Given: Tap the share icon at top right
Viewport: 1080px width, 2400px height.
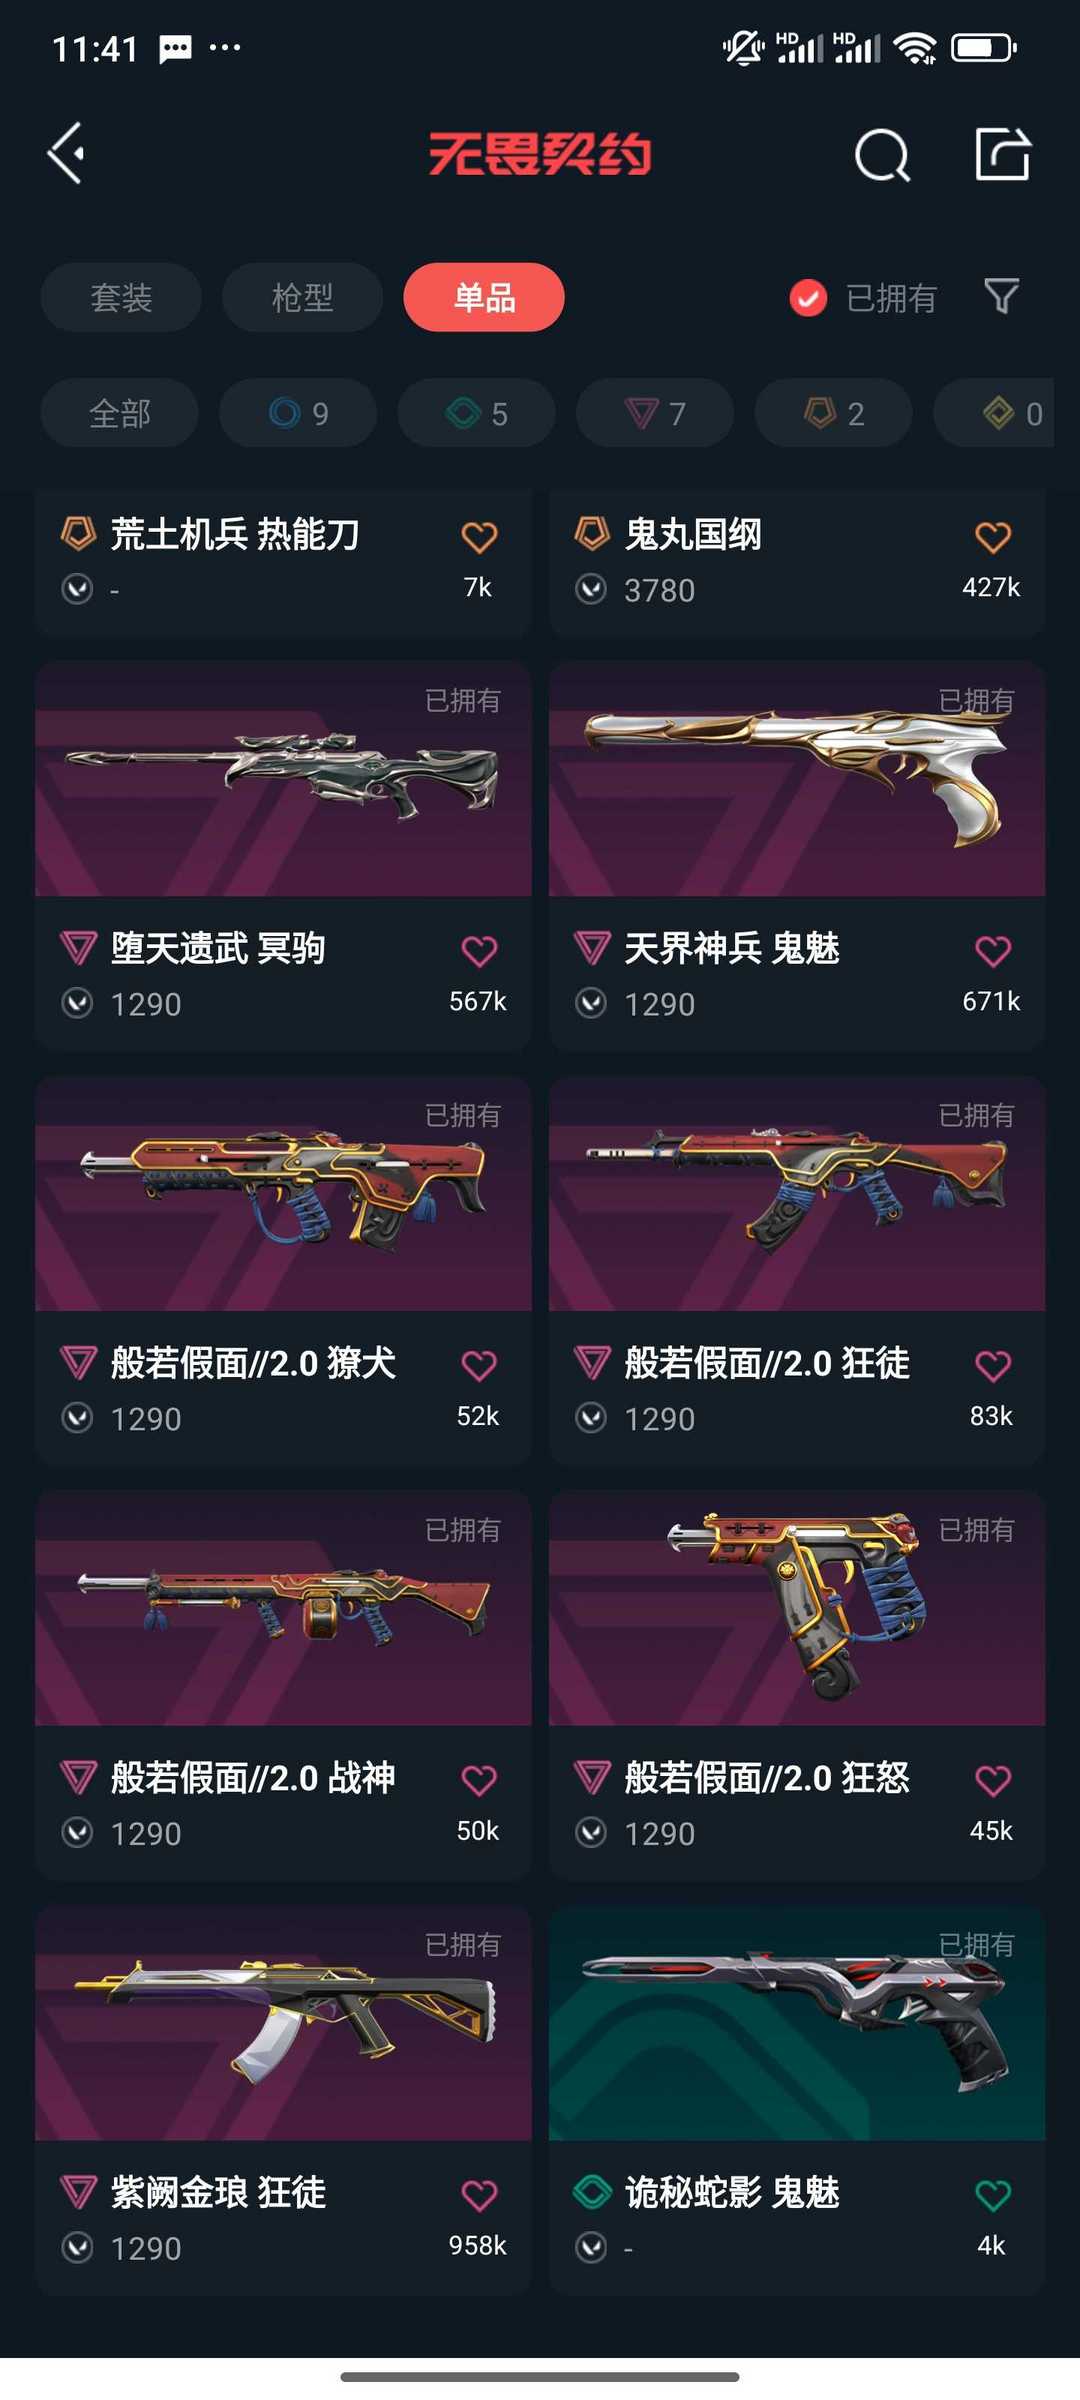Looking at the screenshot, I should click(1003, 154).
